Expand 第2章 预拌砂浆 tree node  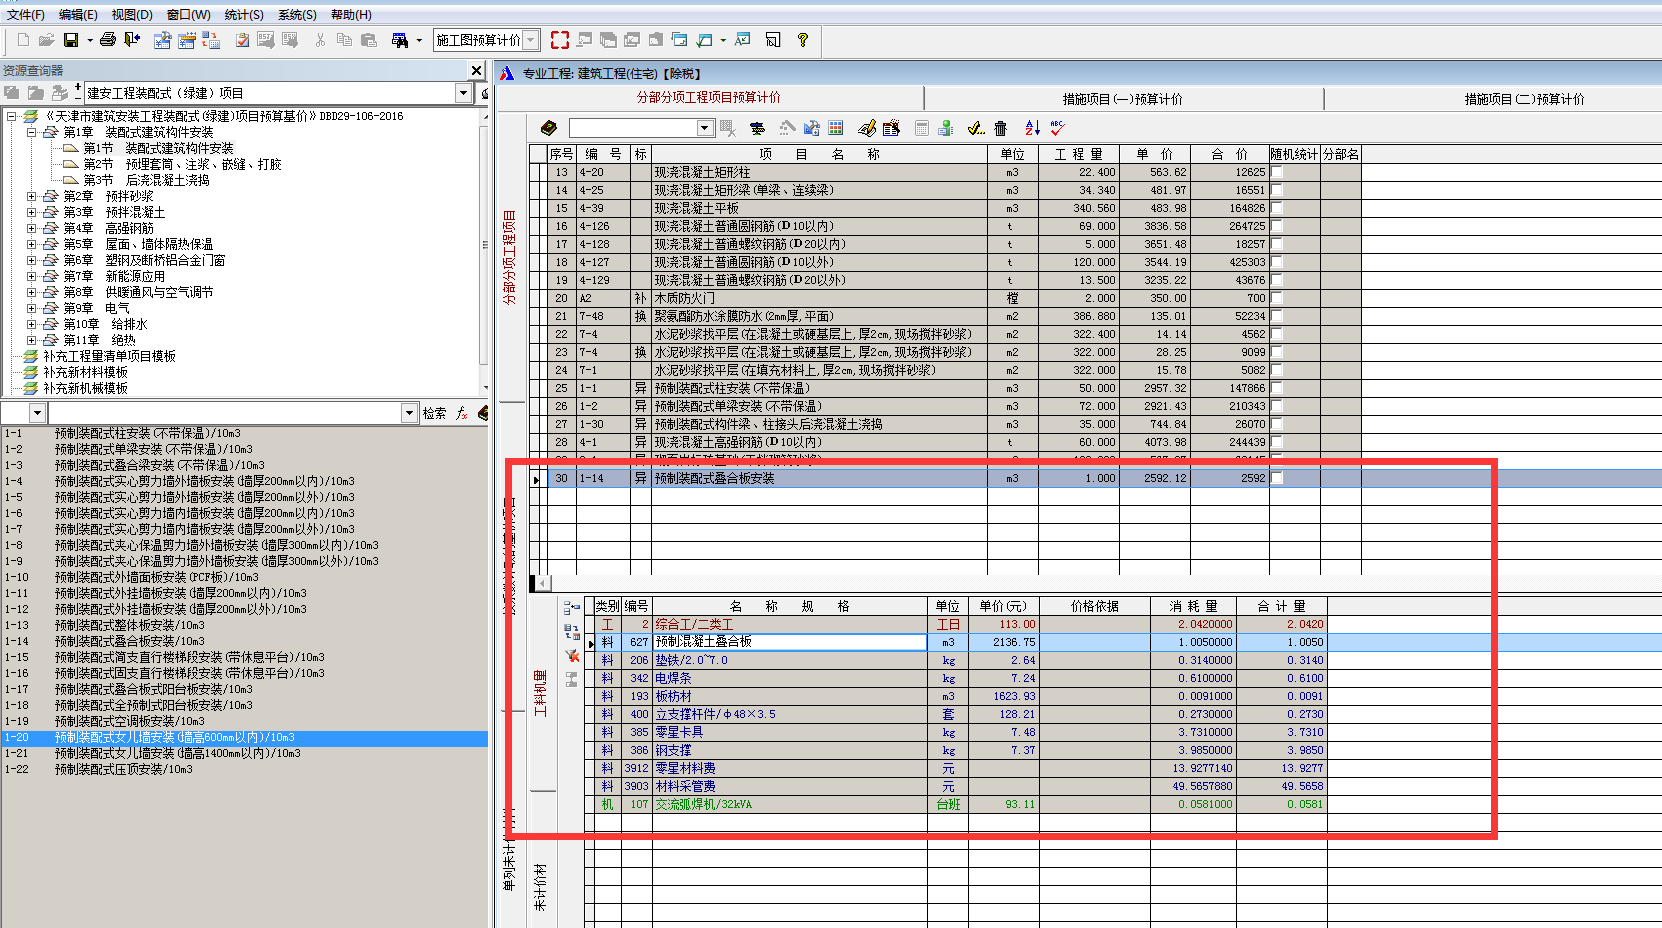point(32,196)
